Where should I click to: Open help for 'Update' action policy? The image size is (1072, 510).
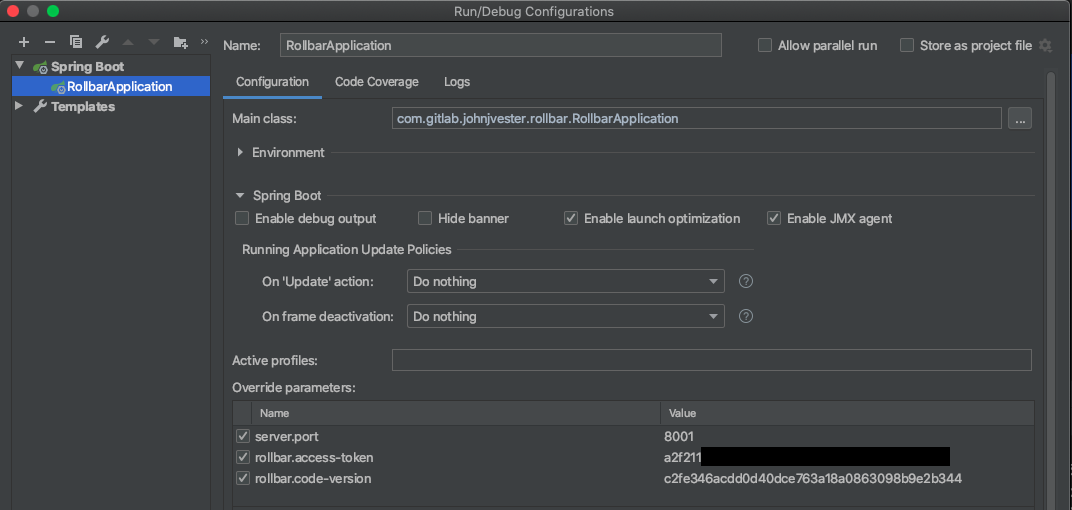pos(745,281)
